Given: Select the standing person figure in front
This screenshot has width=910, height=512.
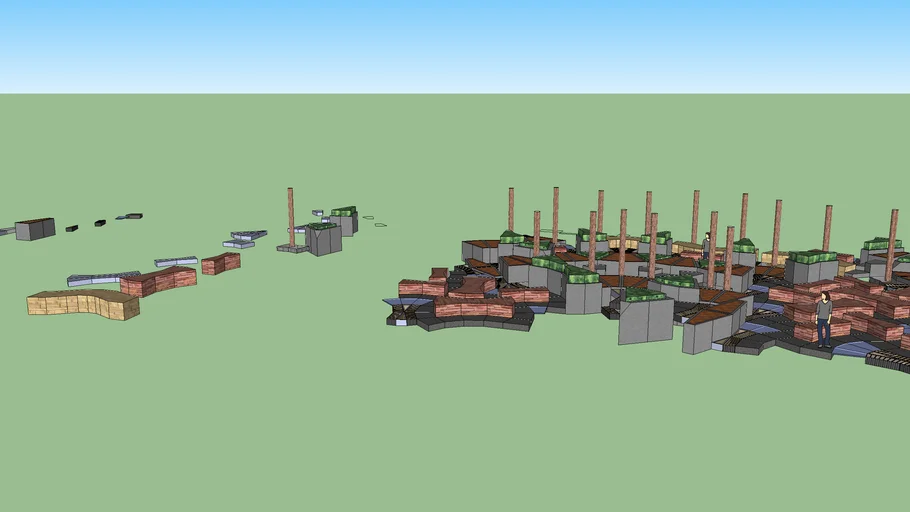Looking at the screenshot, I should coord(823,318).
